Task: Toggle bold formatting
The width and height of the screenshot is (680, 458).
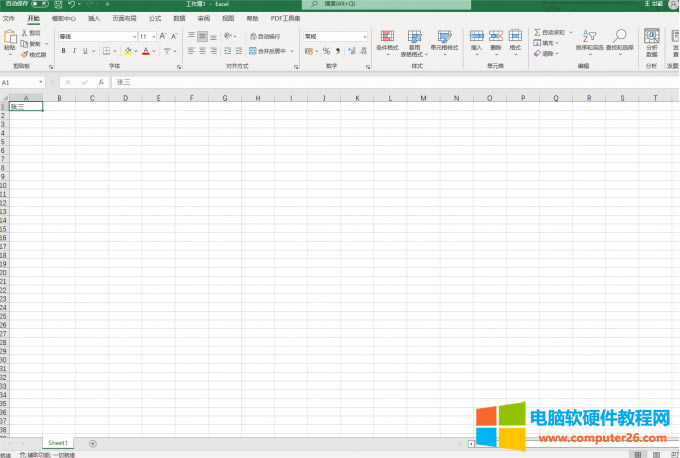Action: pos(62,51)
